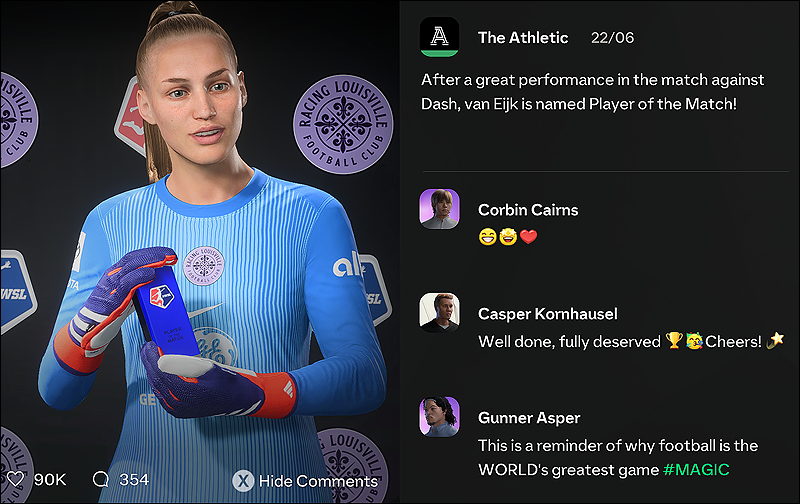
Task: Click the red heart emoji in Corbin's comment
Action: pyautogui.click(x=529, y=237)
